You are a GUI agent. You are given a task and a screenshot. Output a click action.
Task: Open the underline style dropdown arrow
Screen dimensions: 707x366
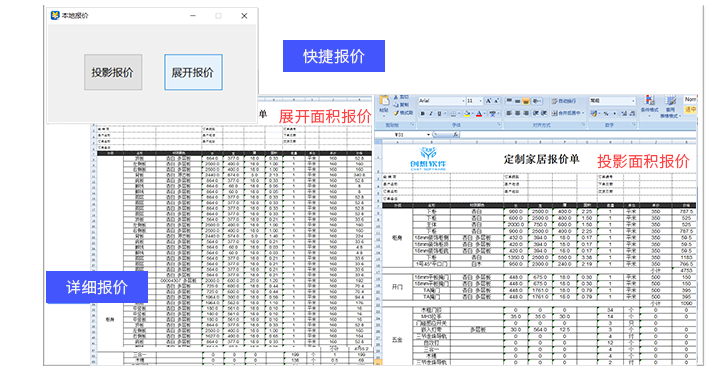(x=445, y=113)
